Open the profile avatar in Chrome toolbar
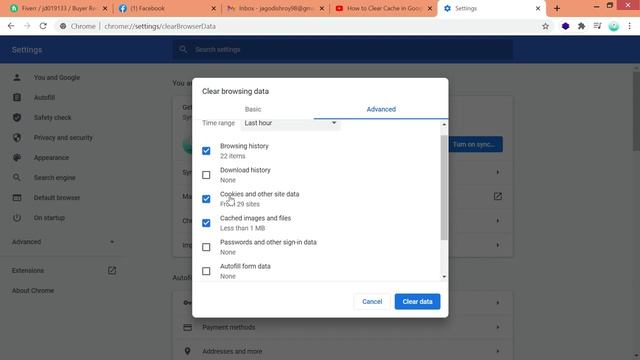This screenshot has height=360, width=640. pos(613,26)
